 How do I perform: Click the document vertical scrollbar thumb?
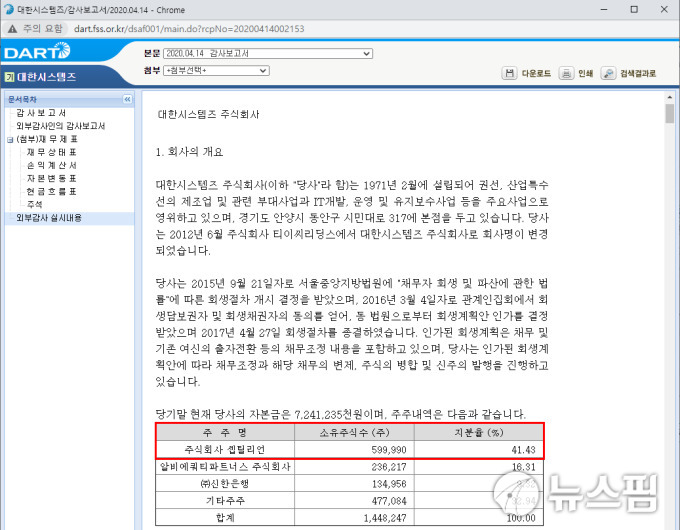[x=670, y=114]
